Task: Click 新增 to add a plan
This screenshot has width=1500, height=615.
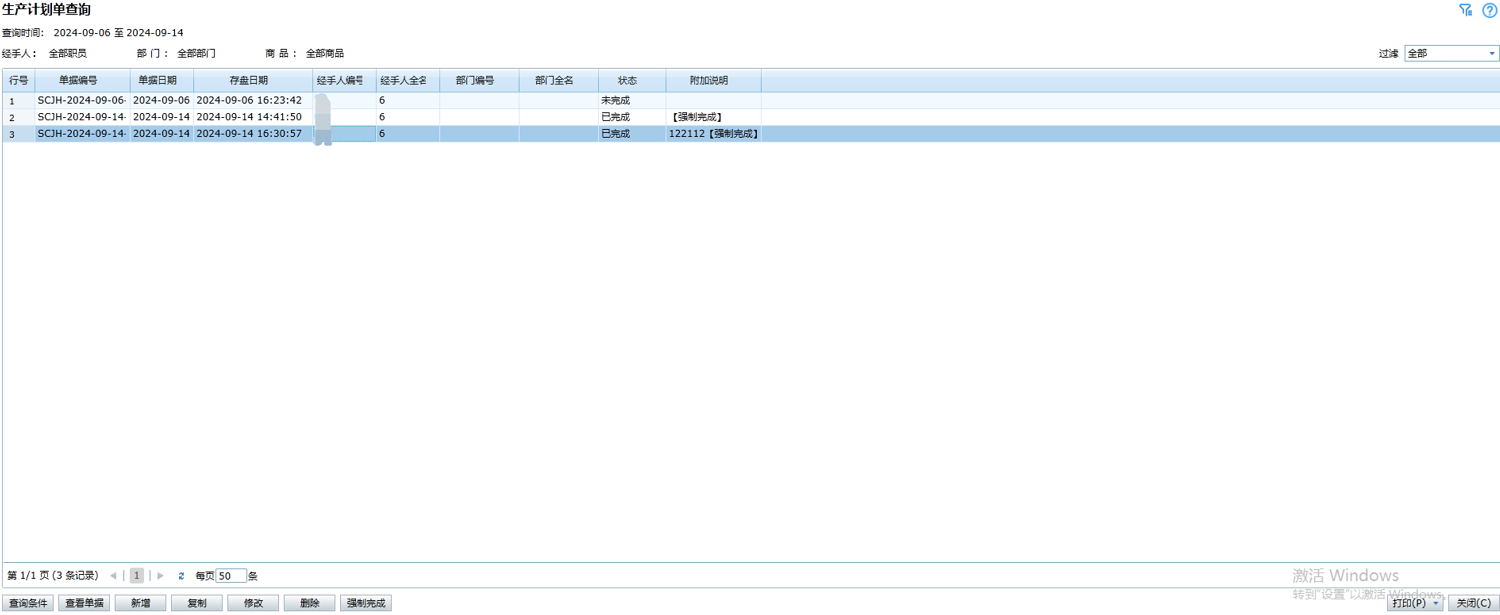Action: 140,603
